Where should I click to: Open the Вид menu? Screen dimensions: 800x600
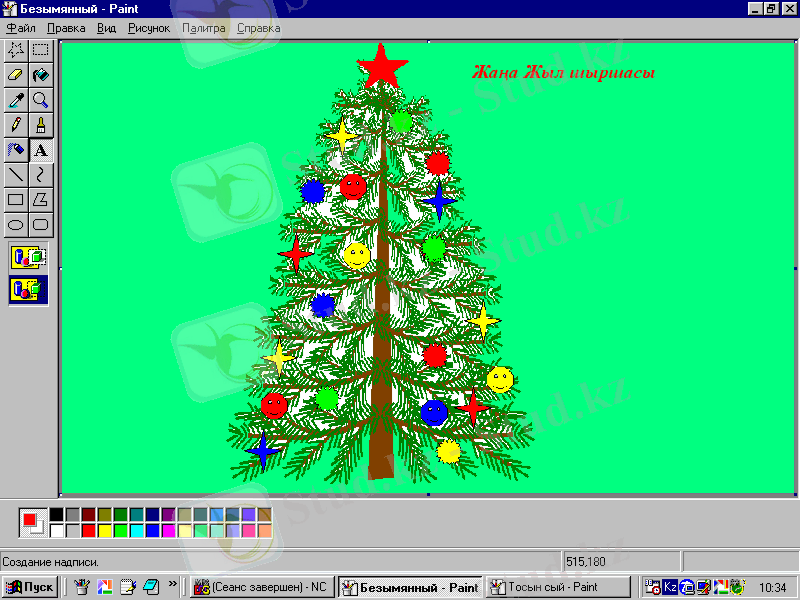(x=107, y=28)
